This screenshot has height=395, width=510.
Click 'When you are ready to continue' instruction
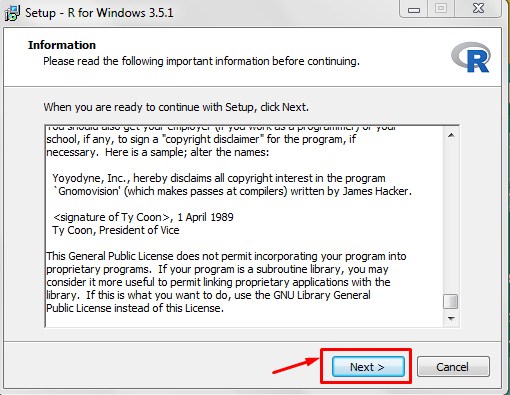coord(176,107)
